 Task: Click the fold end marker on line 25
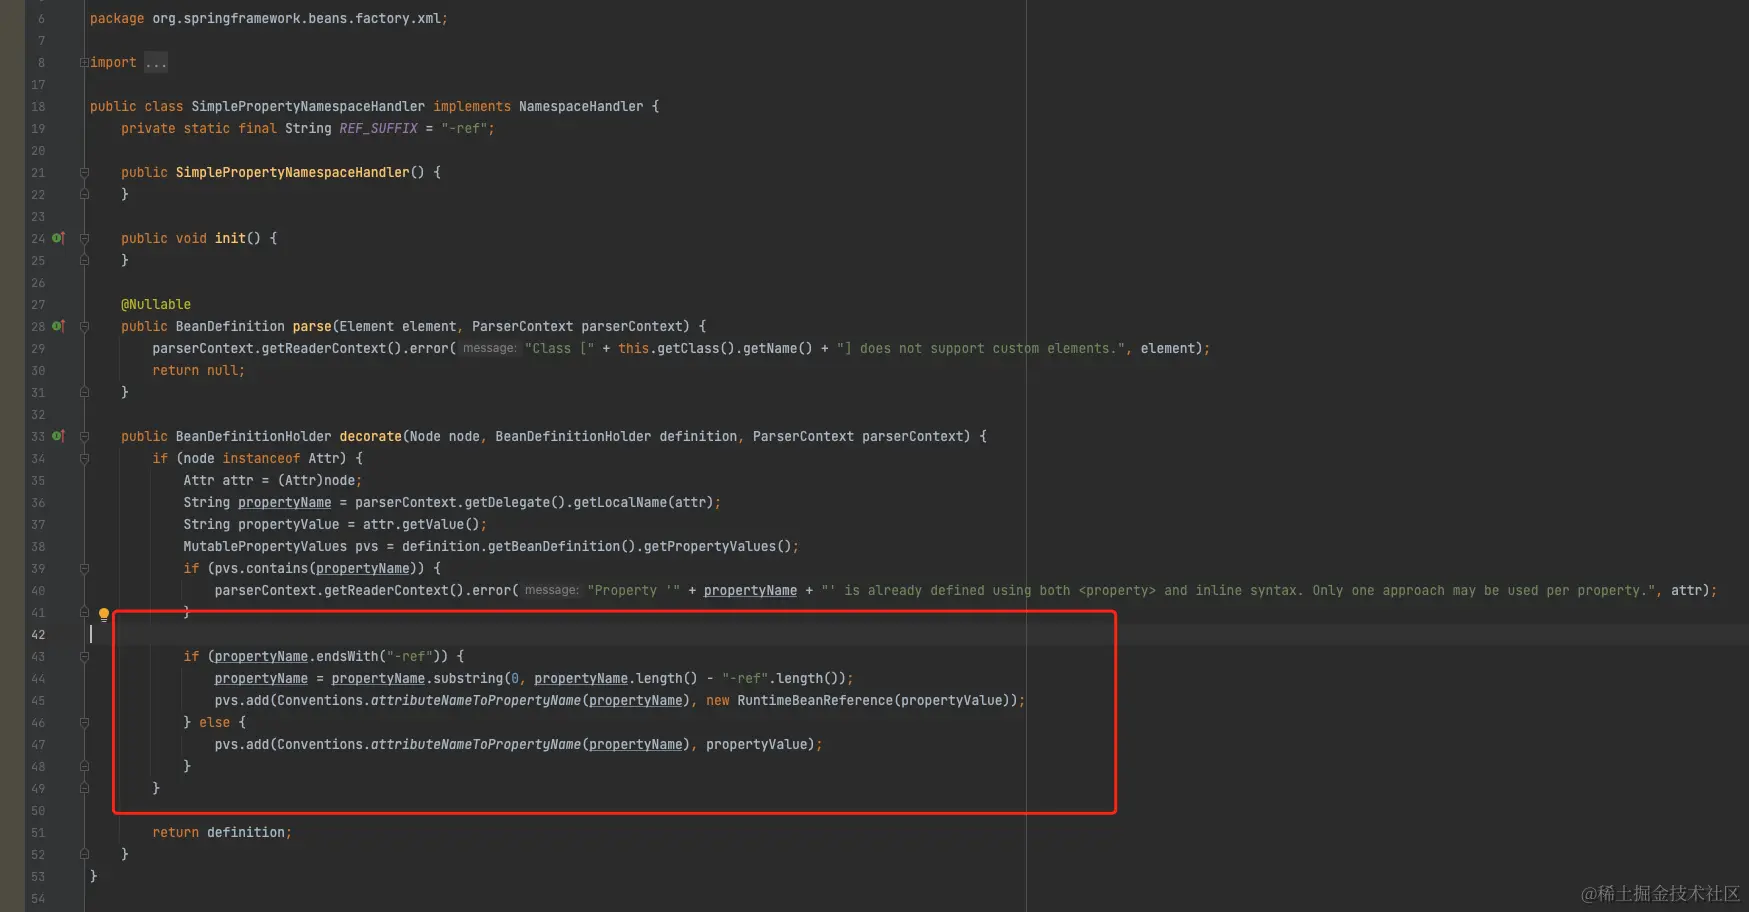[84, 260]
